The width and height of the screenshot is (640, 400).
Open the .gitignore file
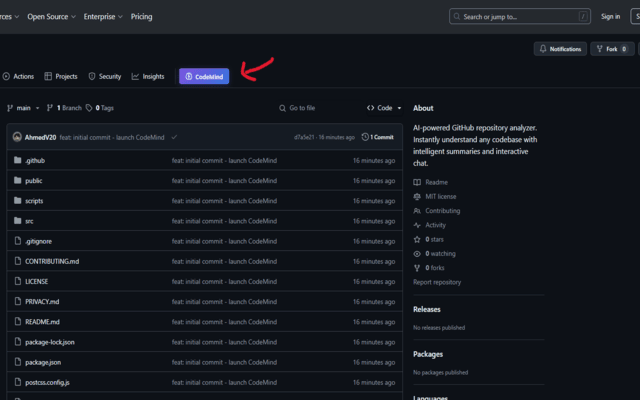coord(38,241)
